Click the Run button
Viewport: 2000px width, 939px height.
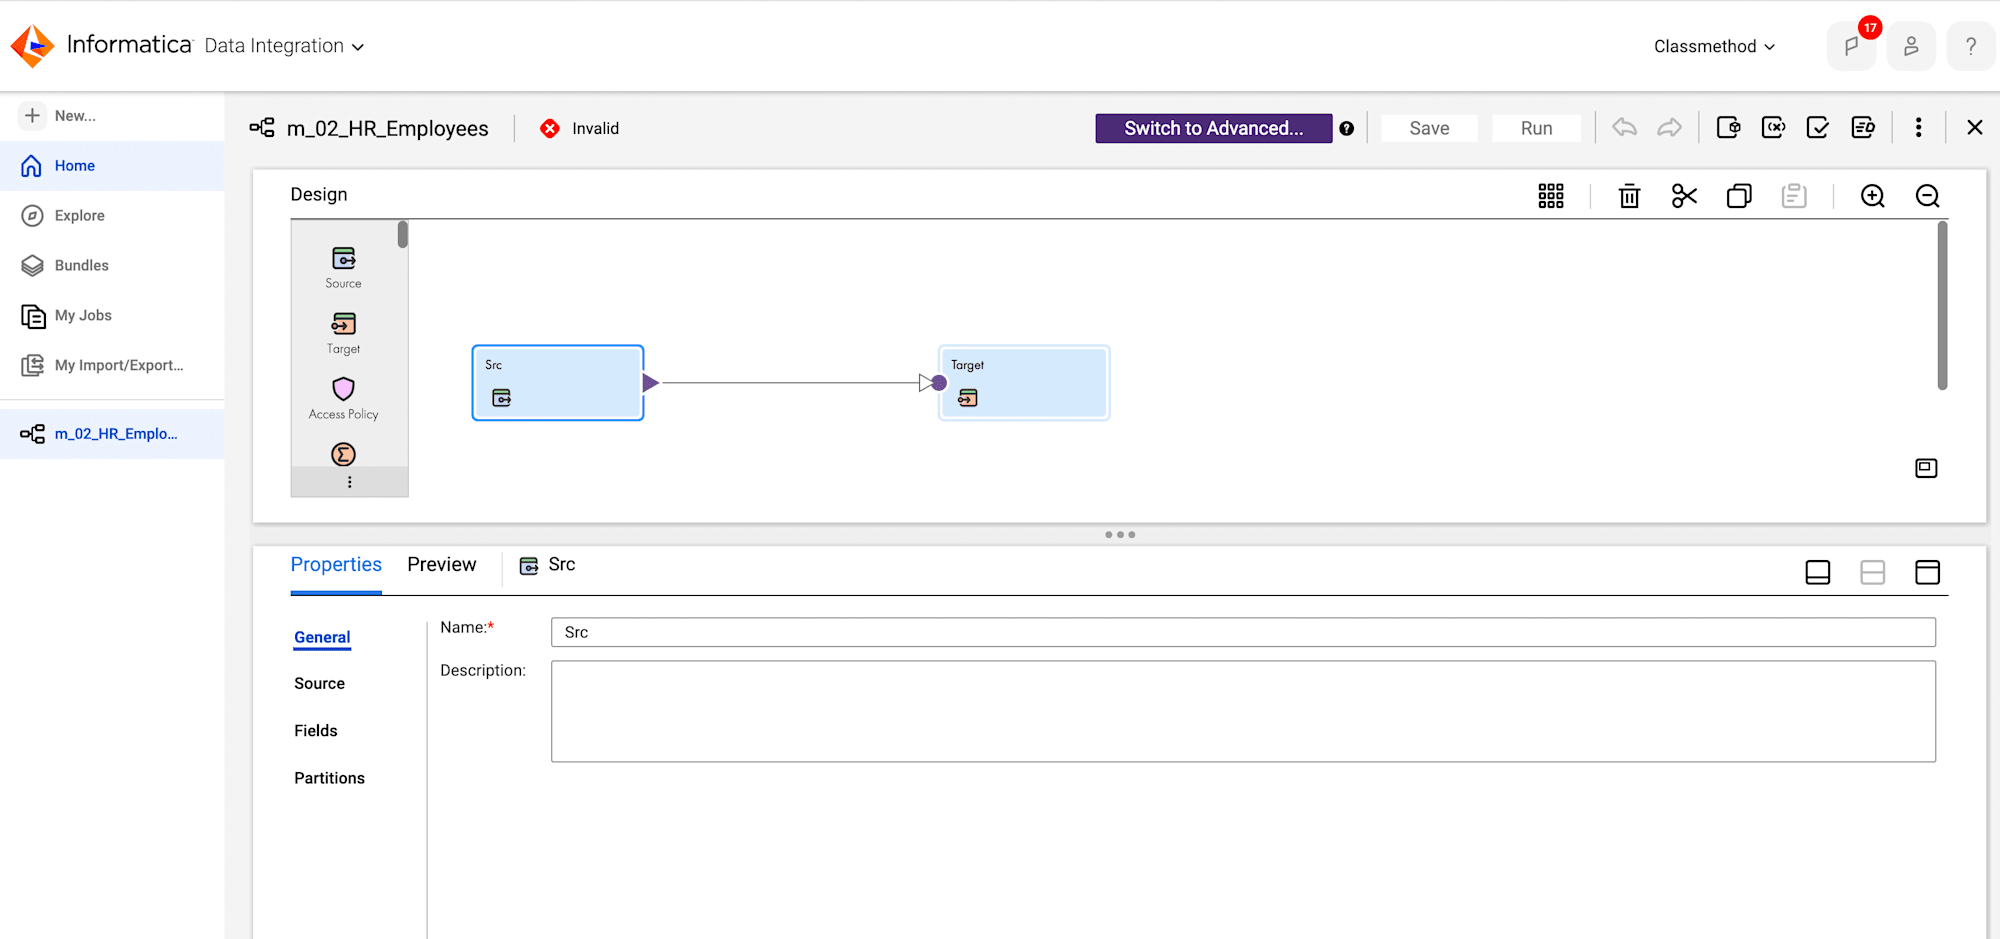point(1536,128)
